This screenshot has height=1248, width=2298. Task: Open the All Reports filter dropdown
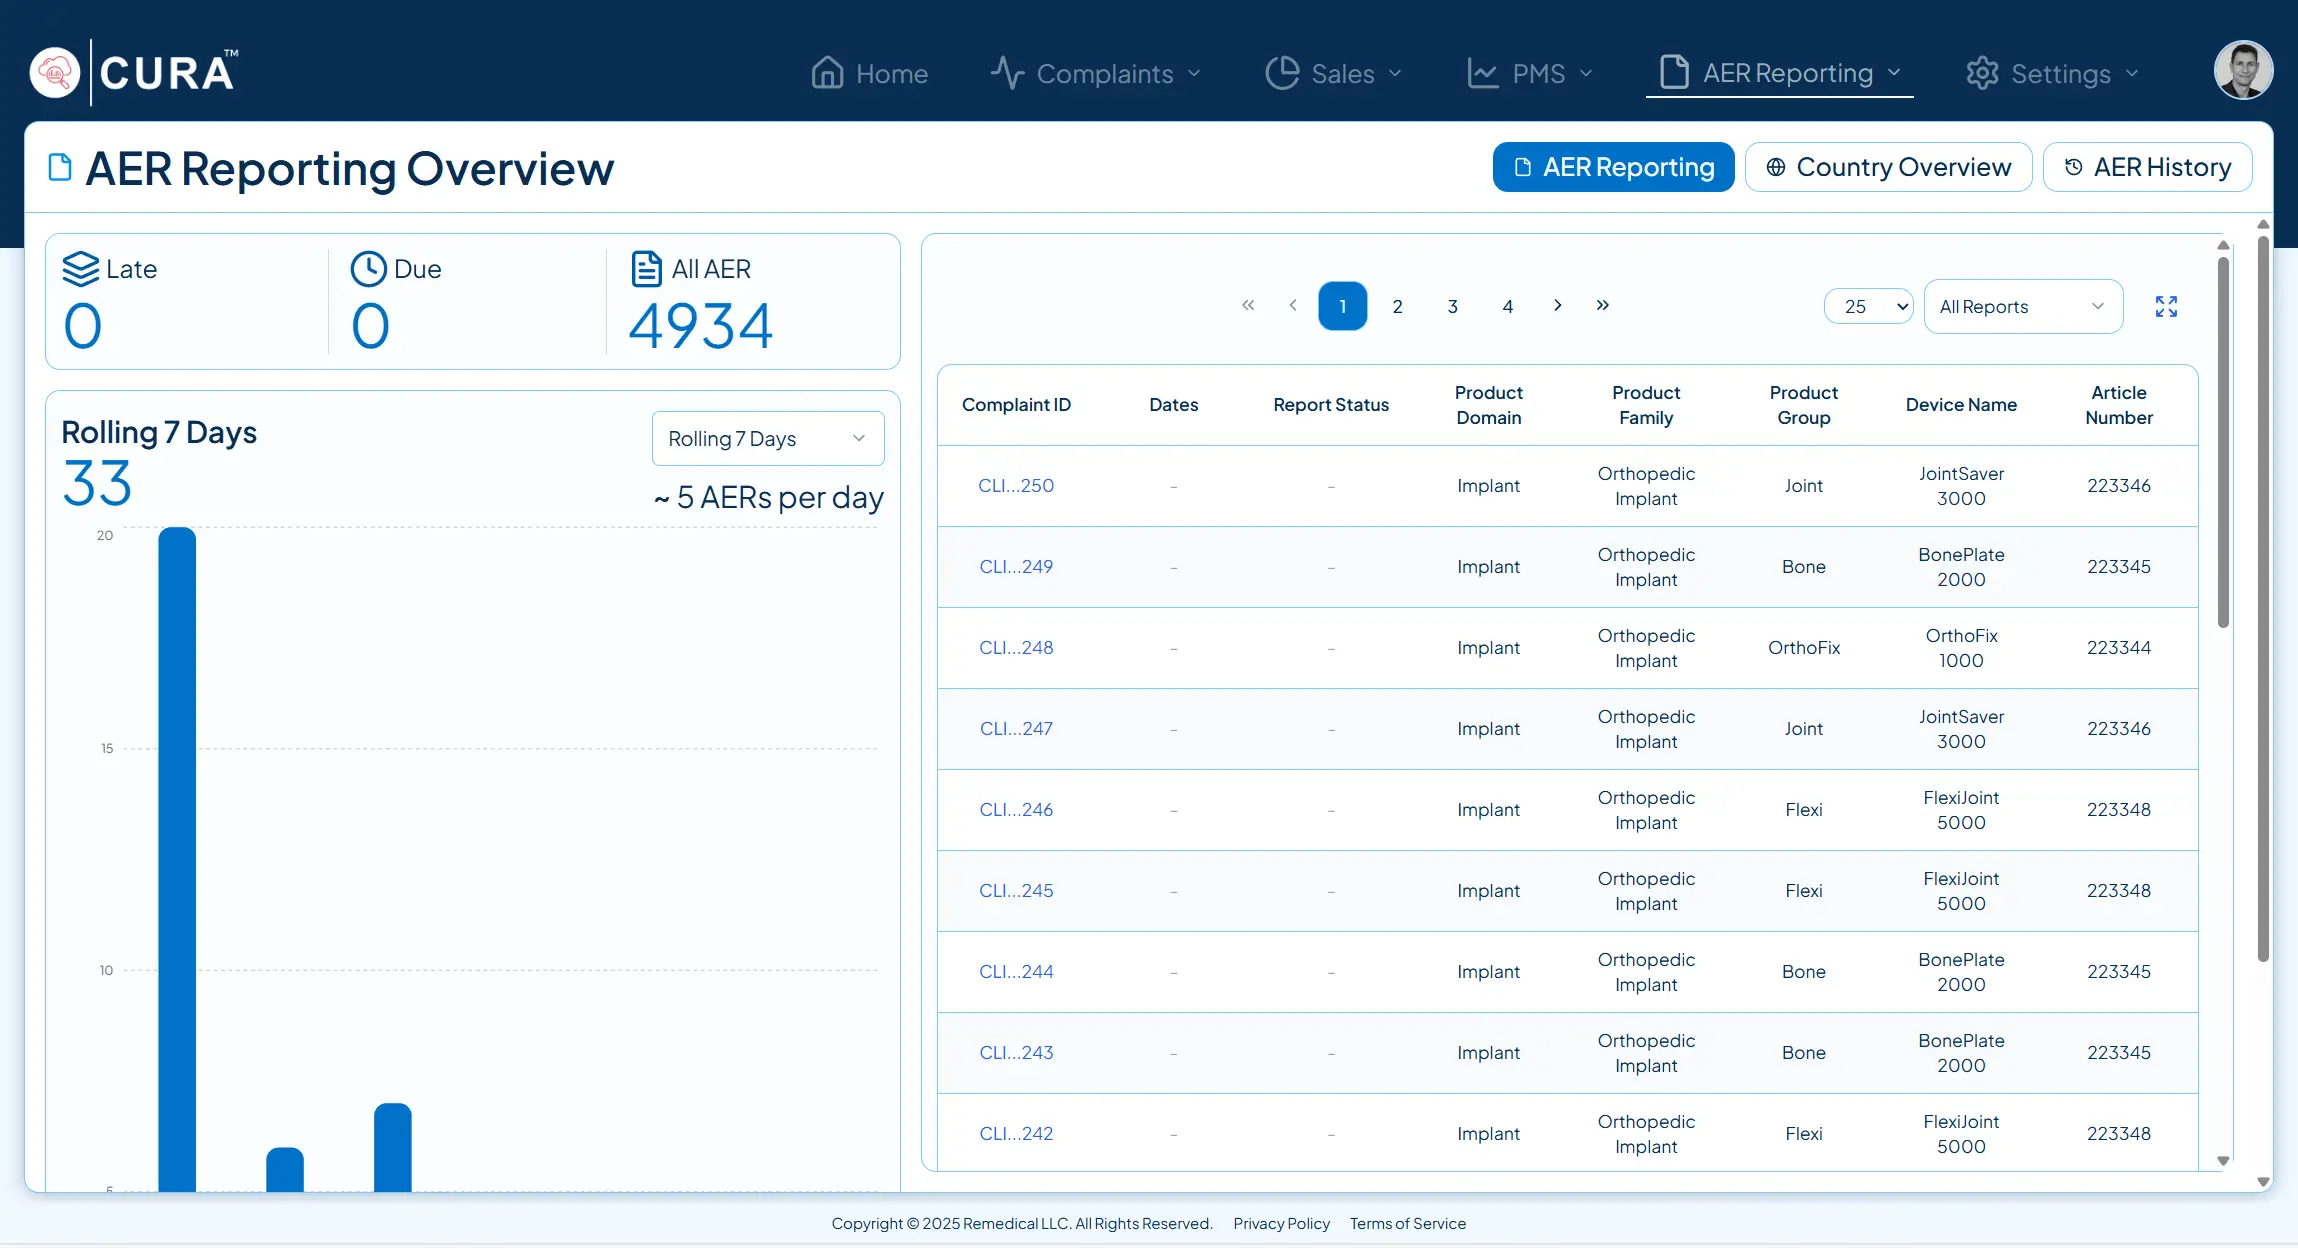pyautogui.click(x=2022, y=307)
